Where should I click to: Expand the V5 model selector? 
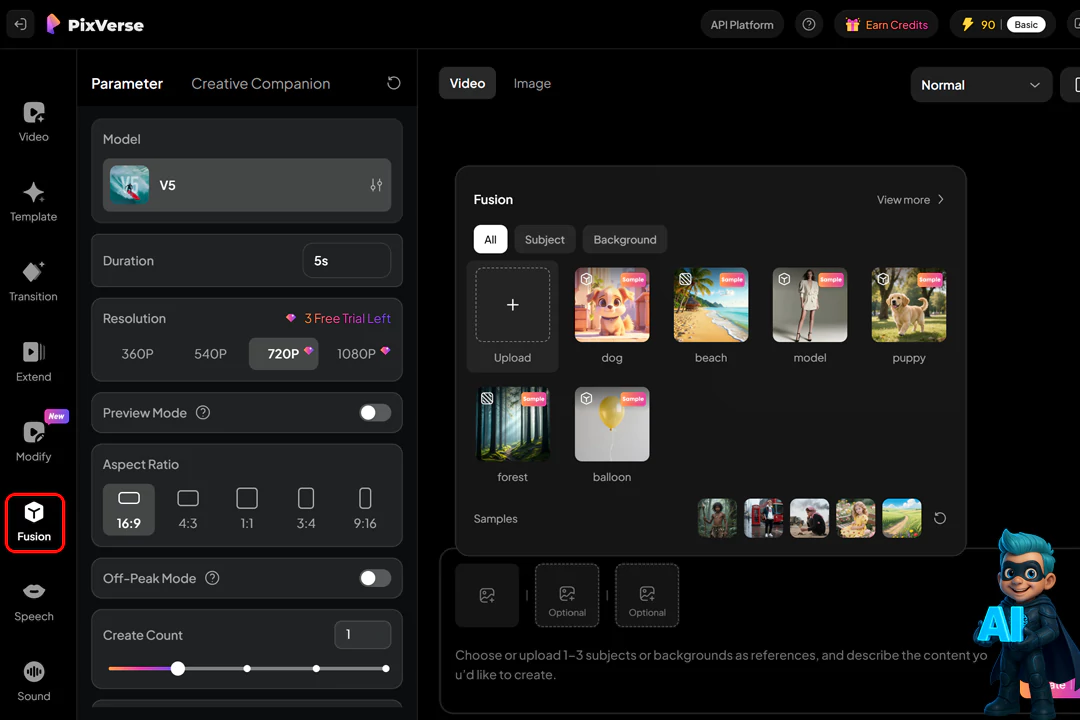click(247, 185)
